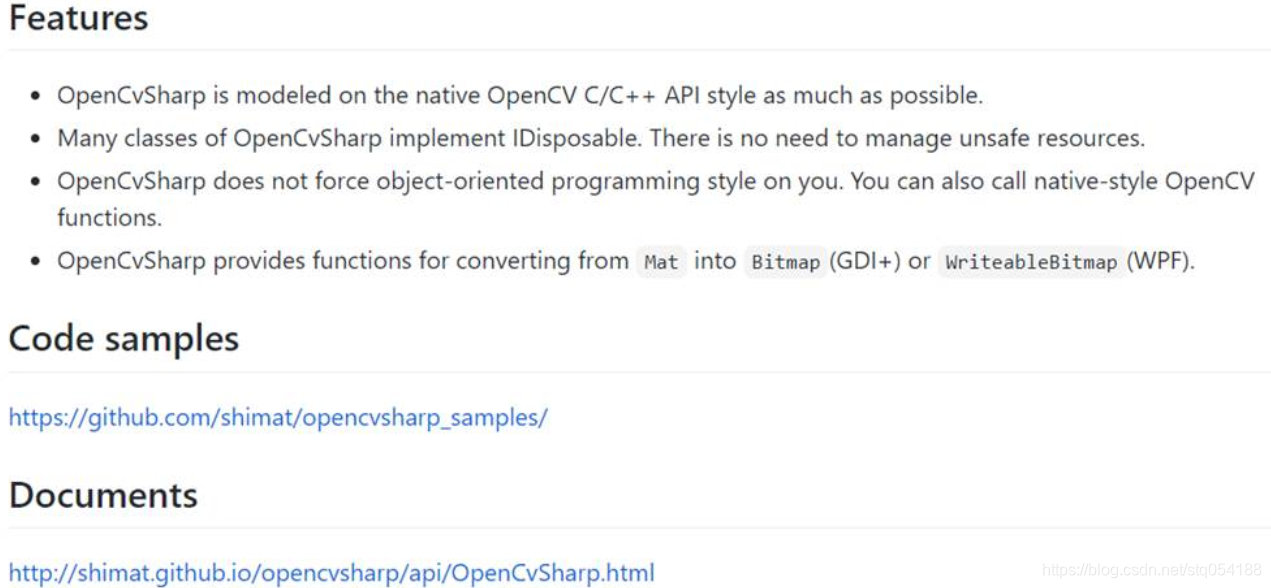This screenshot has height=588, width=1271.
Task: Click the wrapped word 'functions.' under third bullet
Action: [109, 217]
